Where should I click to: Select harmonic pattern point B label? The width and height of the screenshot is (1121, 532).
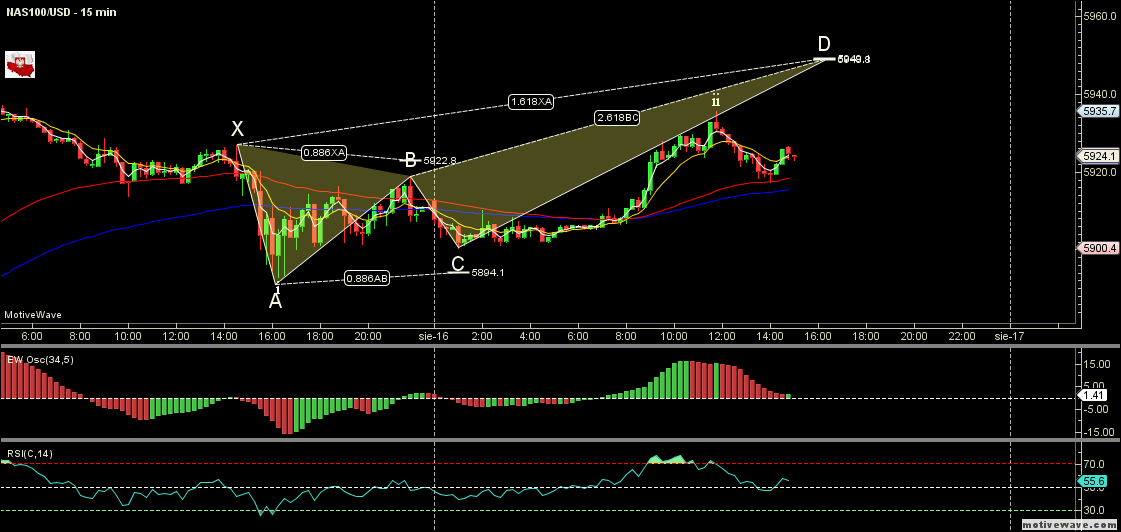tap(411, 160)
